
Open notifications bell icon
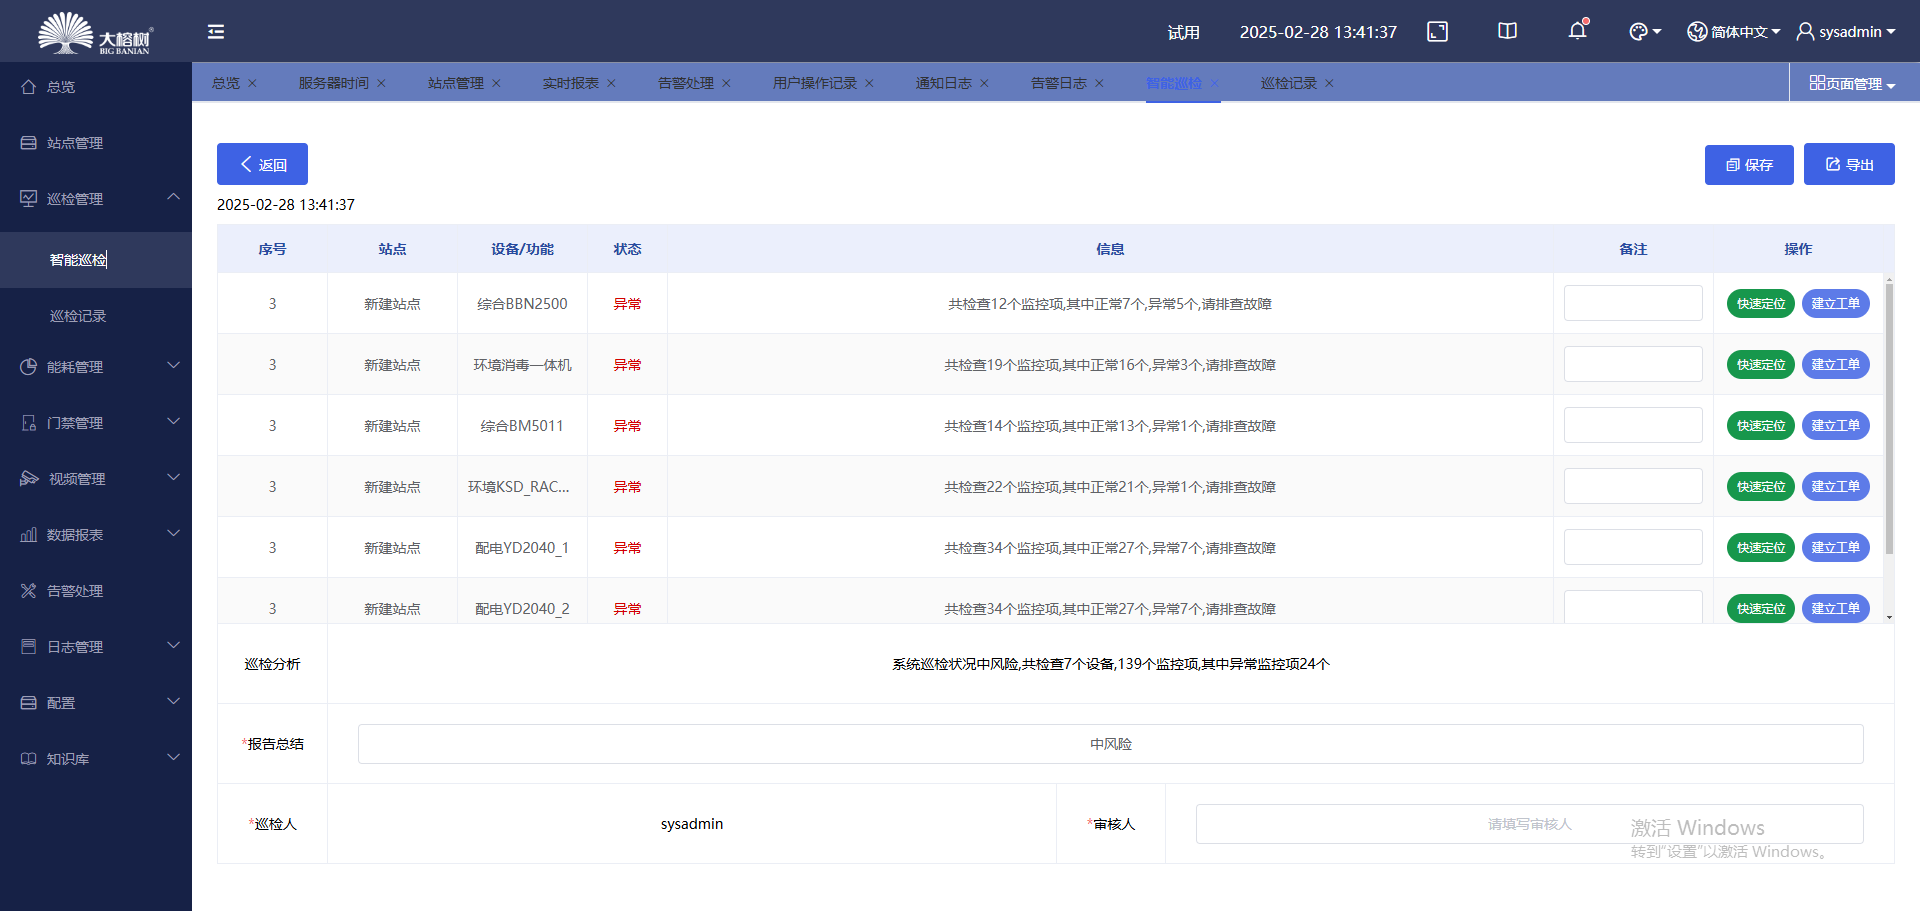click(x=1577, y=30)
